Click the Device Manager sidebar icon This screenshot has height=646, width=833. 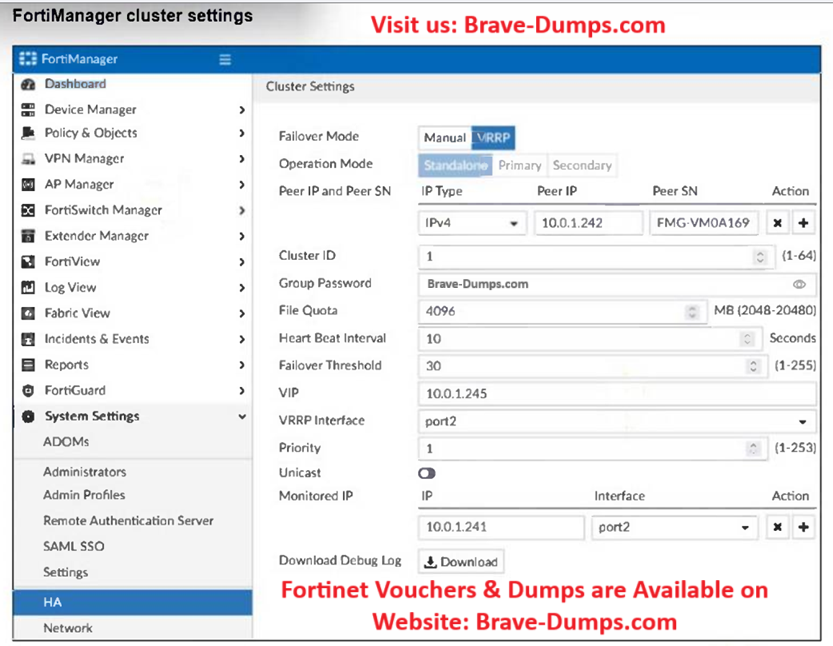pyautogui.click(x=28, y=109)
